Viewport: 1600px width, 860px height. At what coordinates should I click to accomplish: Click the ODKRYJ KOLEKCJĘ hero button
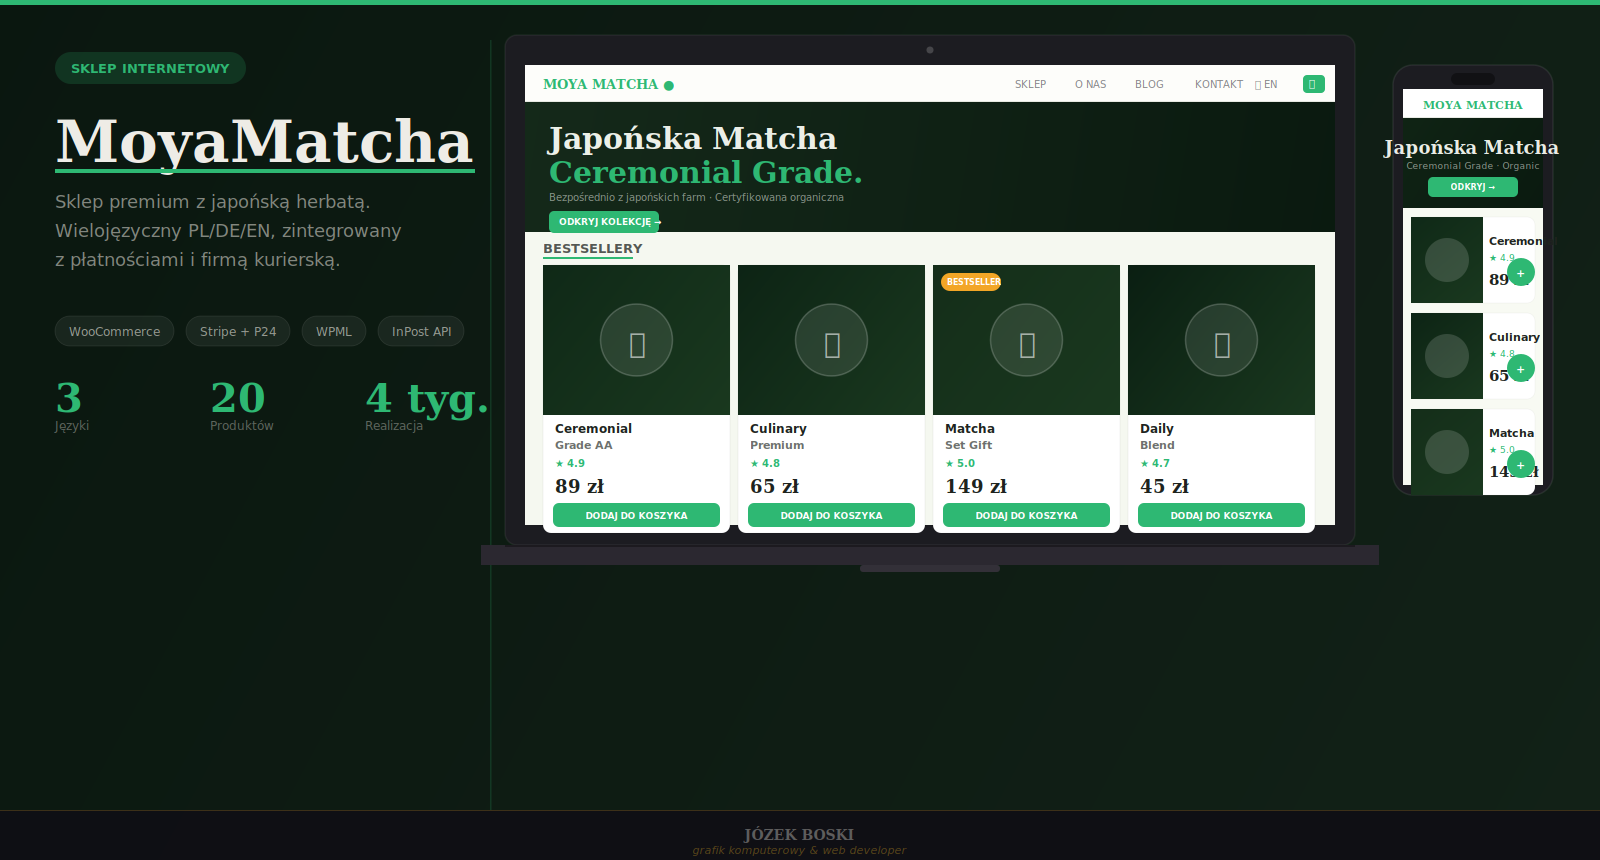tap(604, 222)
